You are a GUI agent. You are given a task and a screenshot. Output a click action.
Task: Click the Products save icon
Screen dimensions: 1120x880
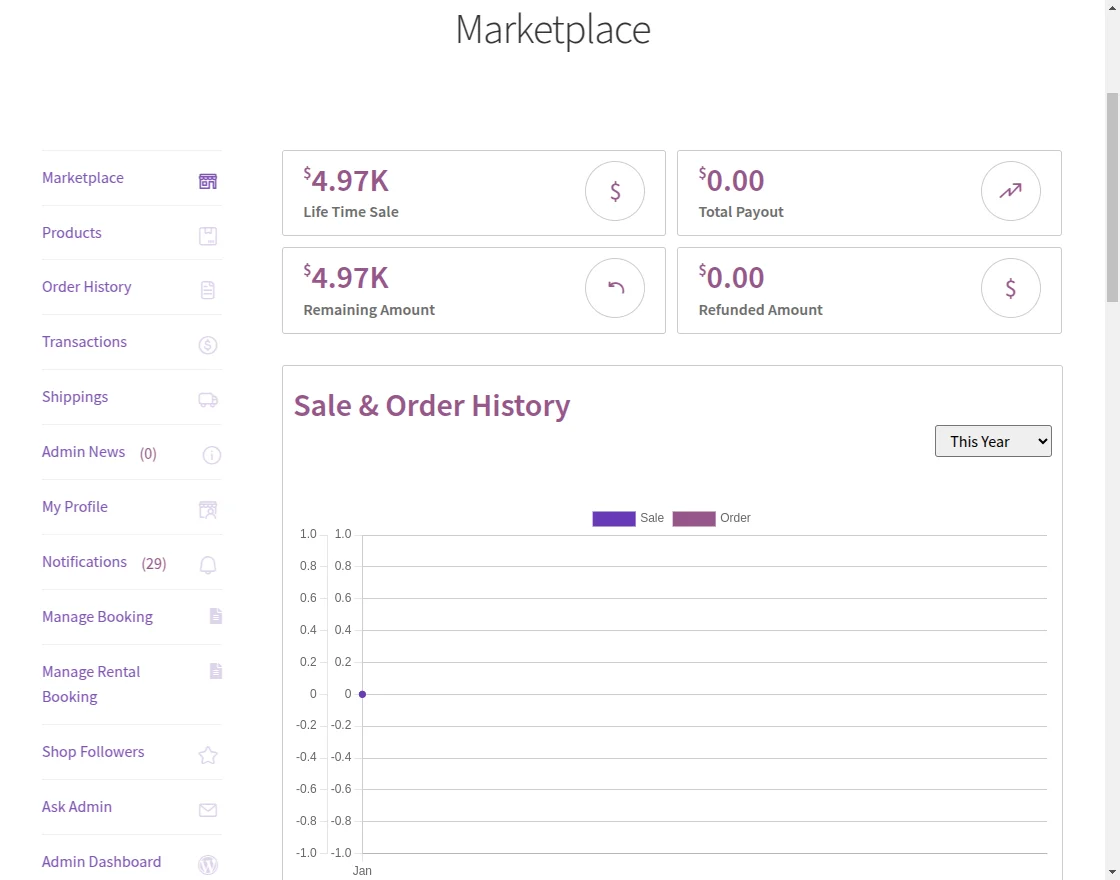pyautogui.click(x=207, y=235)
